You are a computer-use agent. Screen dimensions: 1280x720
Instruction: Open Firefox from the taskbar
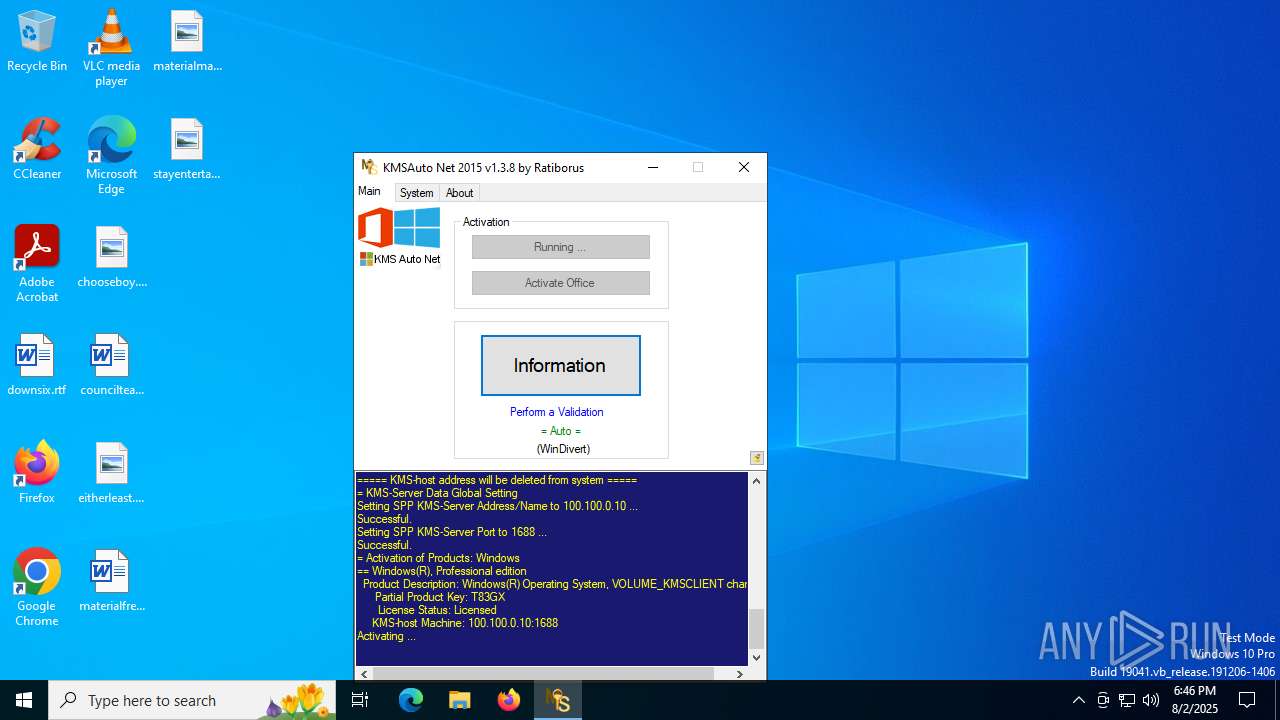pos(509,700)
